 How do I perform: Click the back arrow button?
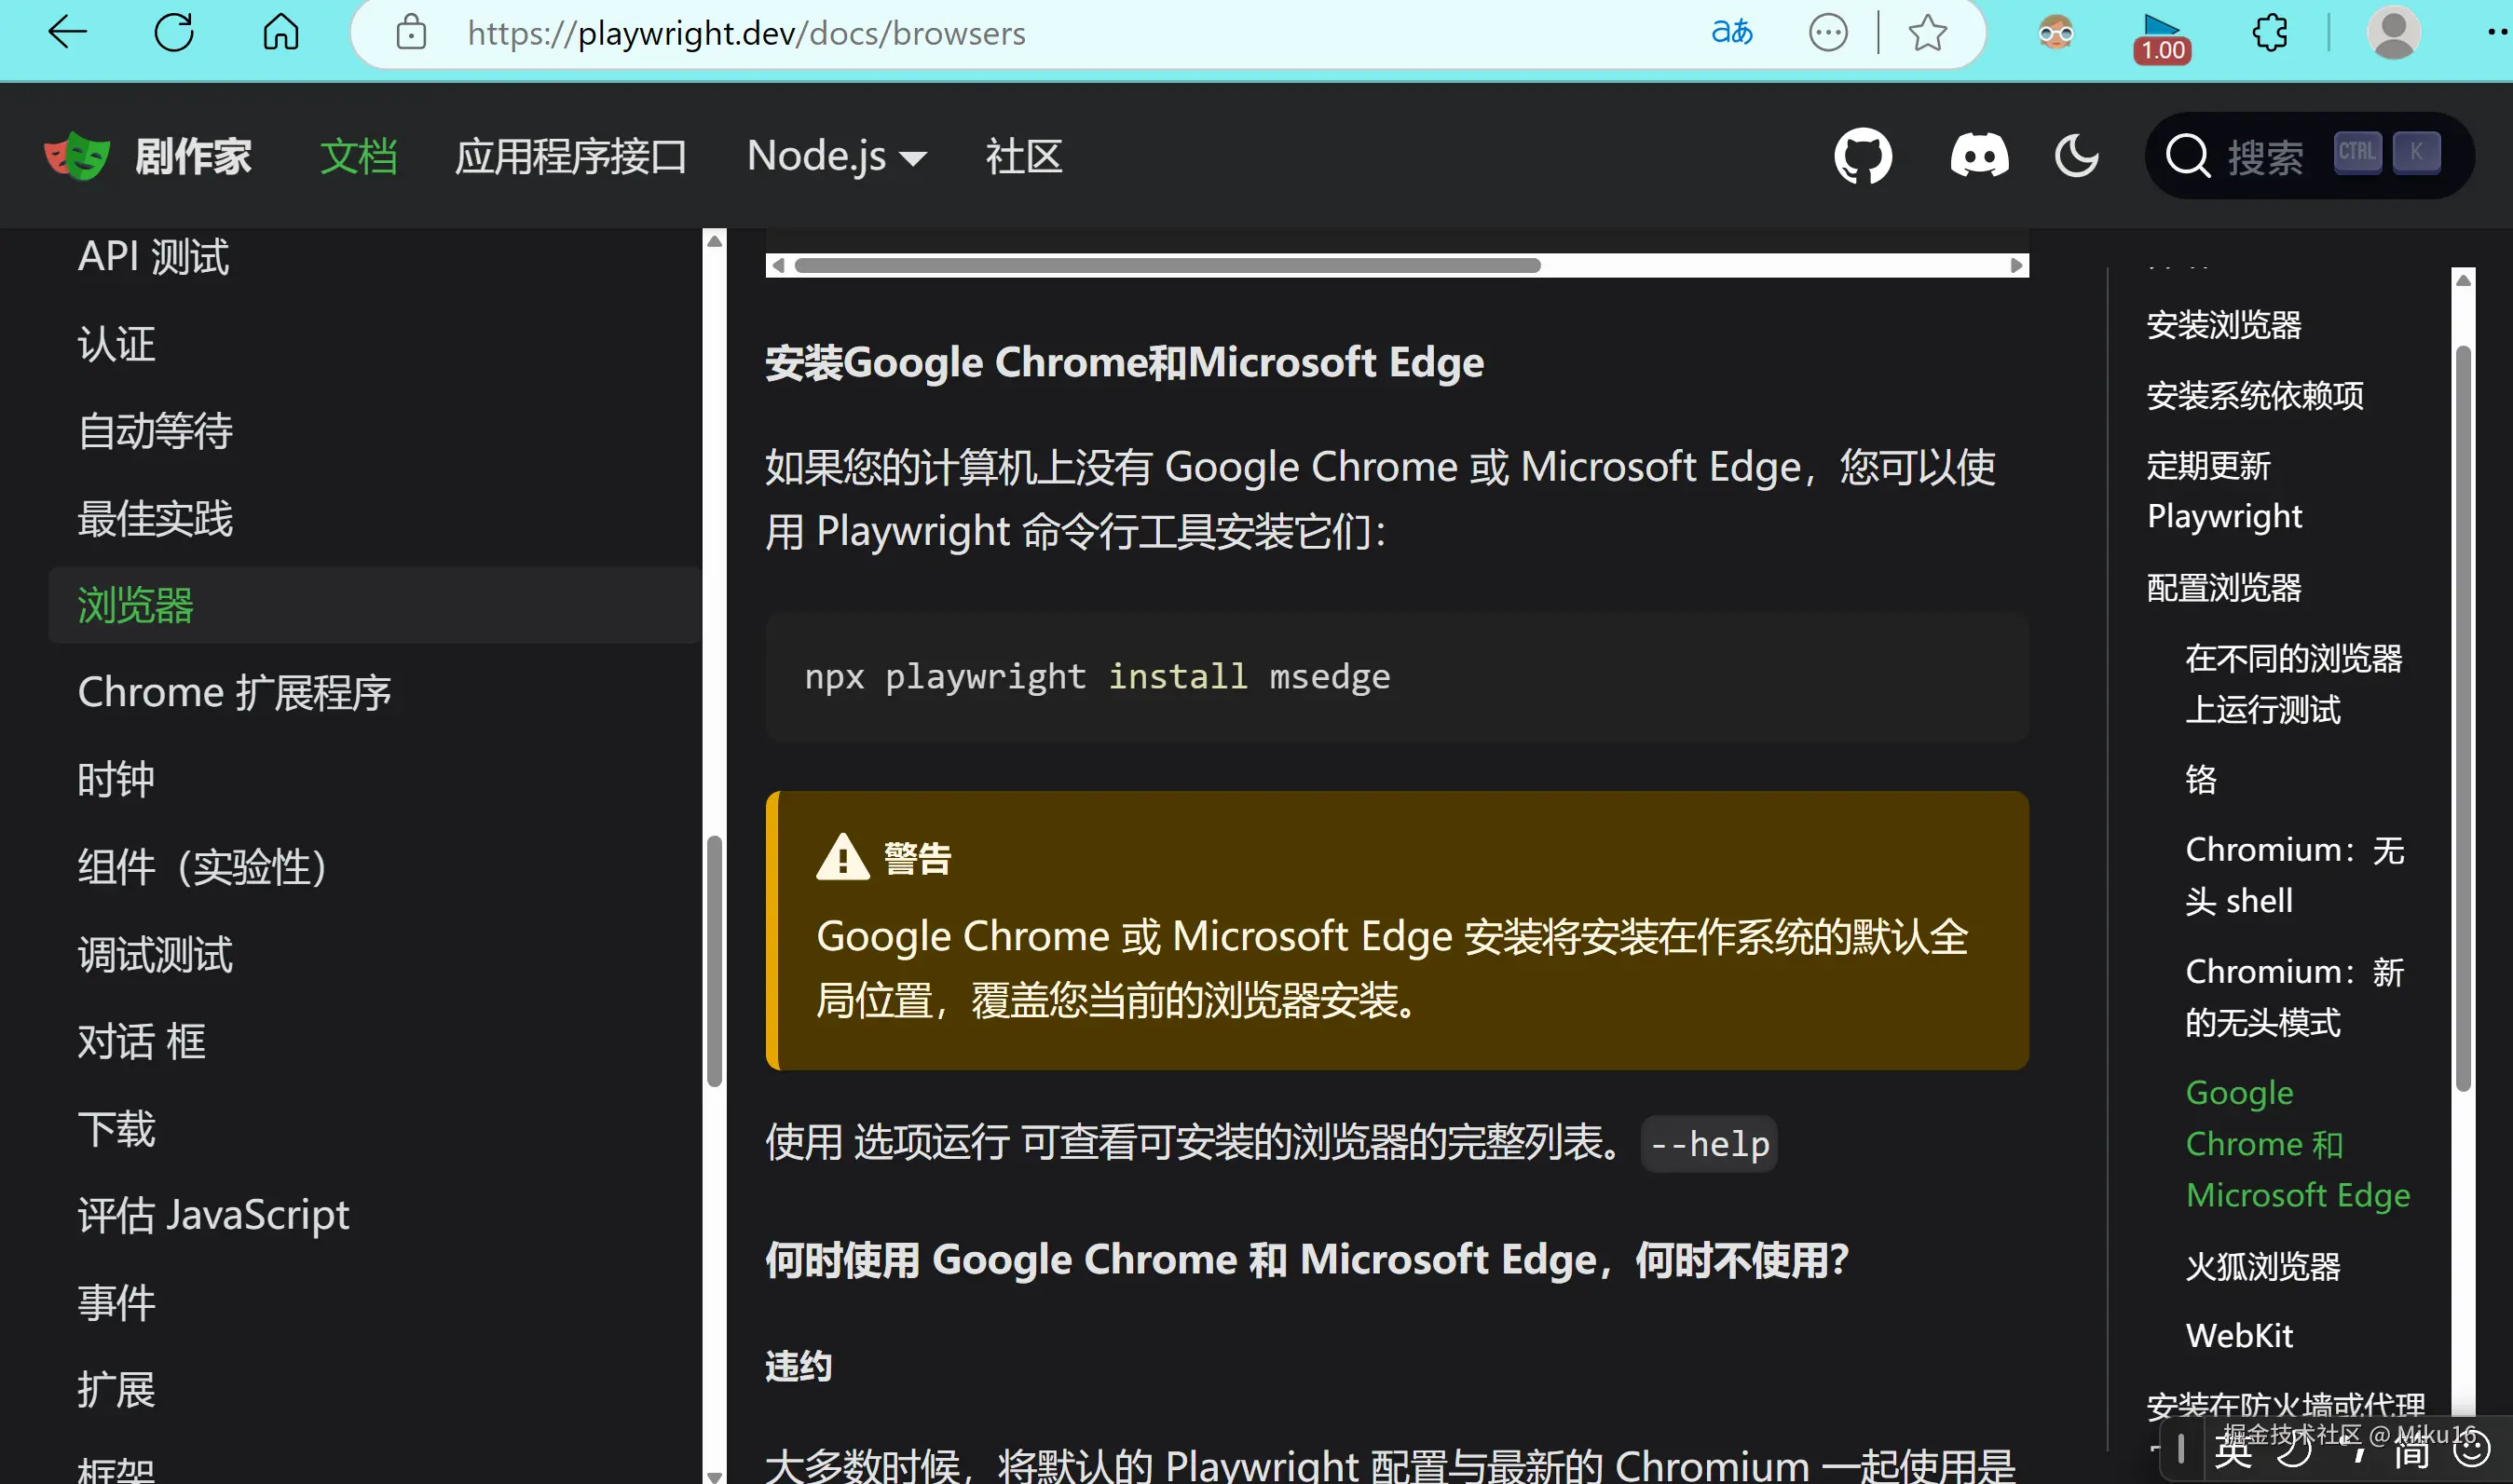click(68, 33)
